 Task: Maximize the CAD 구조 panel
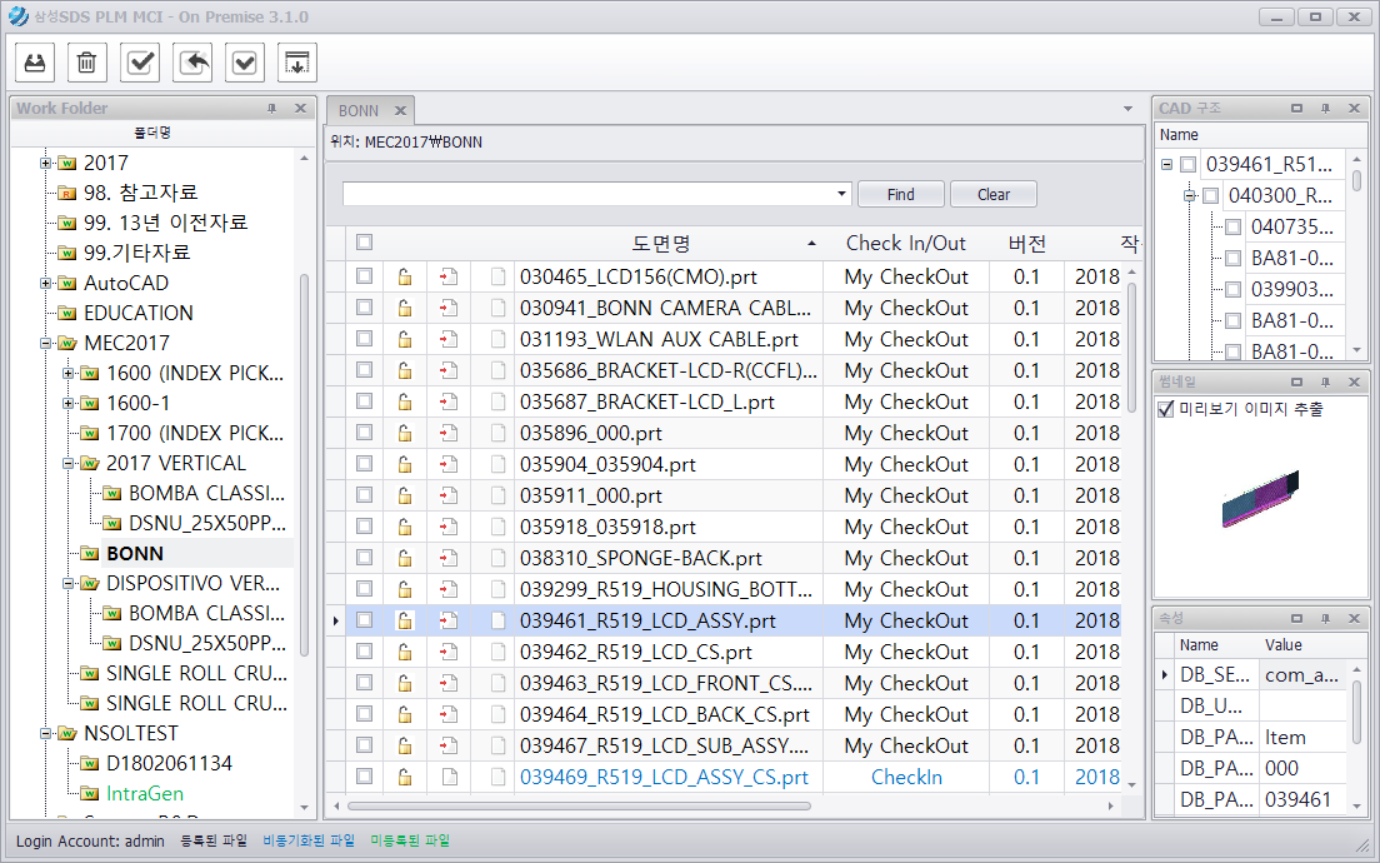[x=1297, y=109]
